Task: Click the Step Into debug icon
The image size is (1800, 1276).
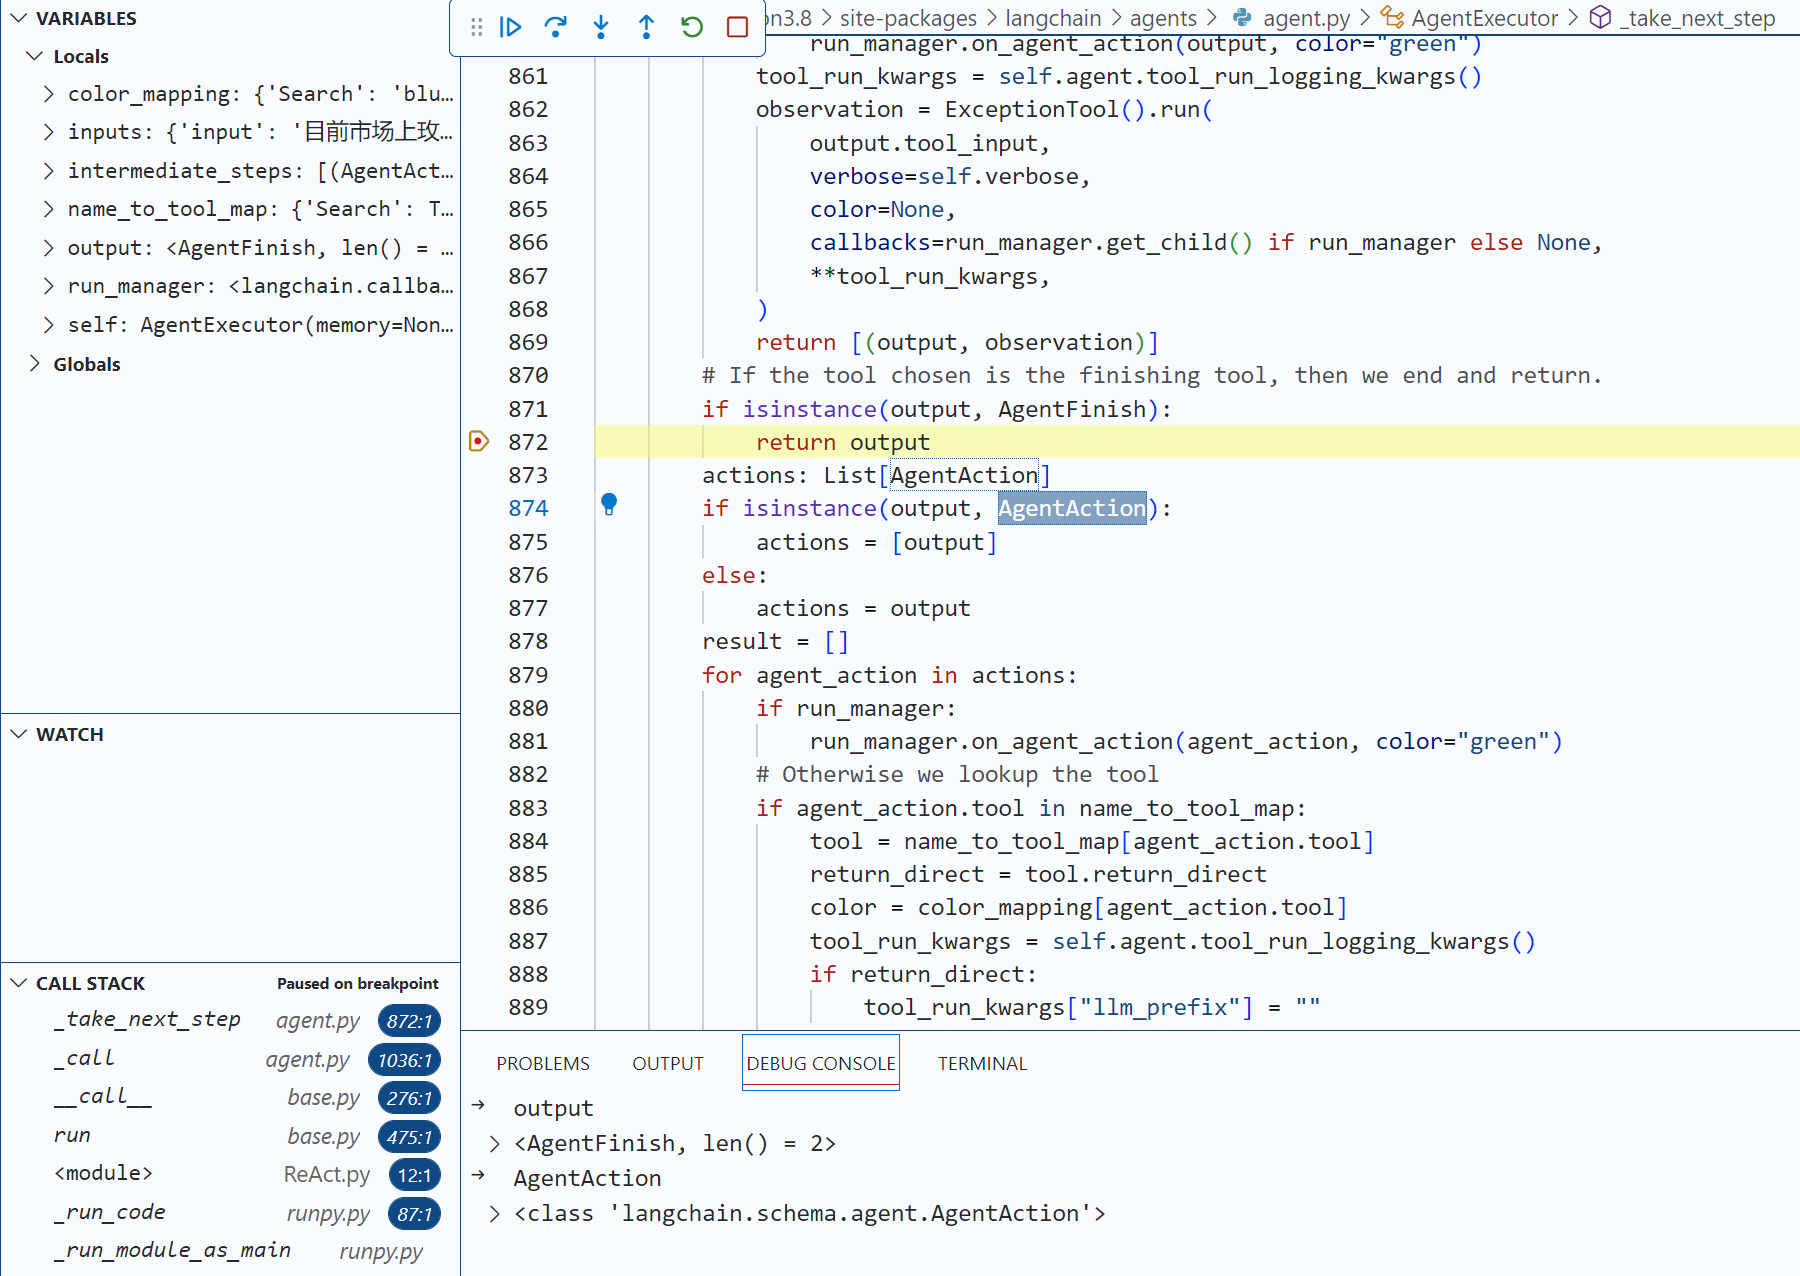Action: (x=601, y=27)
